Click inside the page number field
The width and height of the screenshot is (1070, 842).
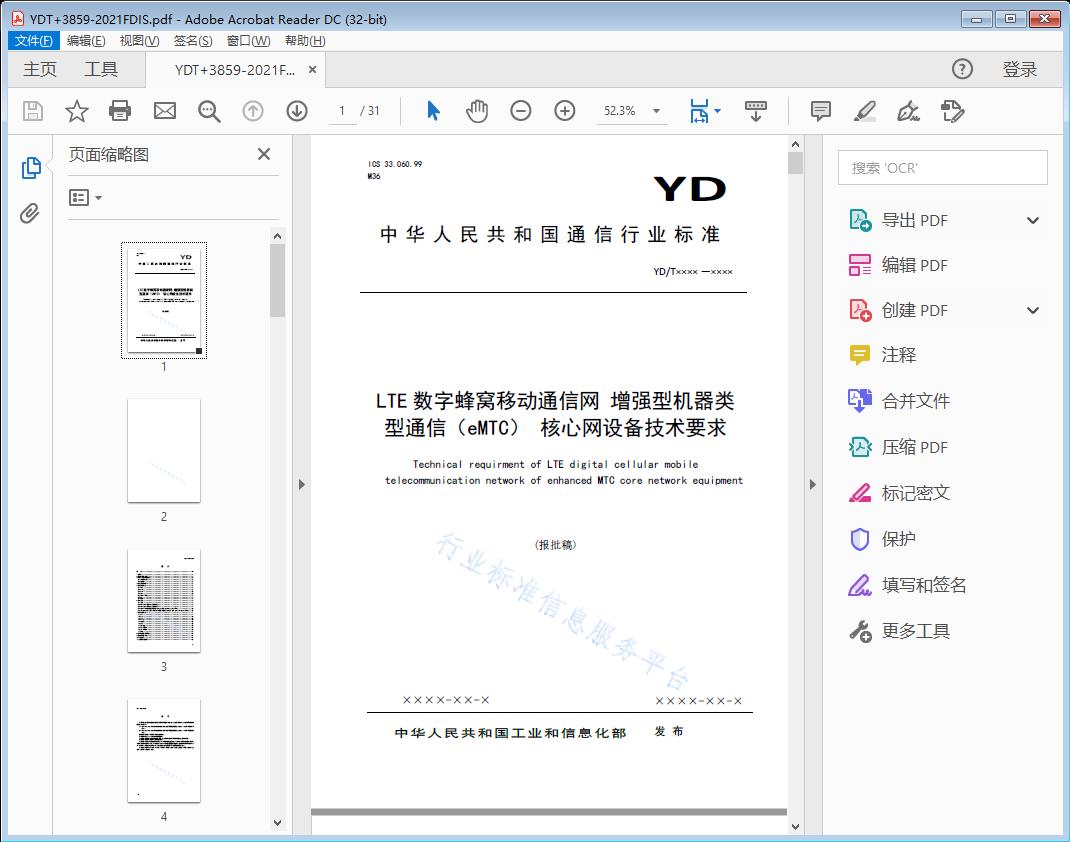[x=344, y=111]
